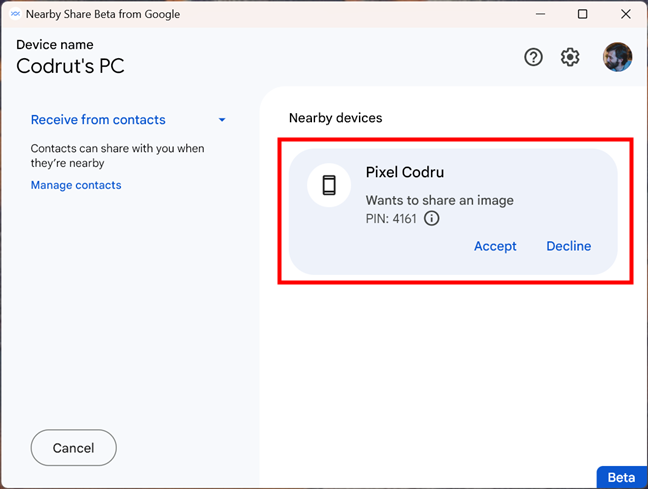Image resolution: width=648 pixels, height=489 pixels.
Task: Open the settings gear icon
Action: (570, 57)
